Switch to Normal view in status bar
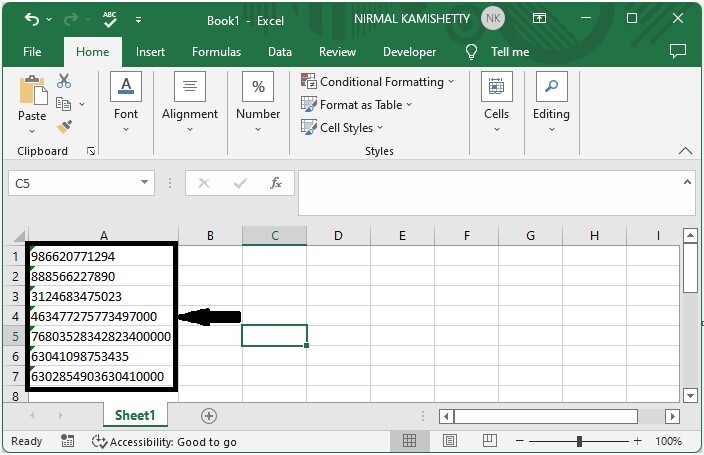 pos(410,441)
